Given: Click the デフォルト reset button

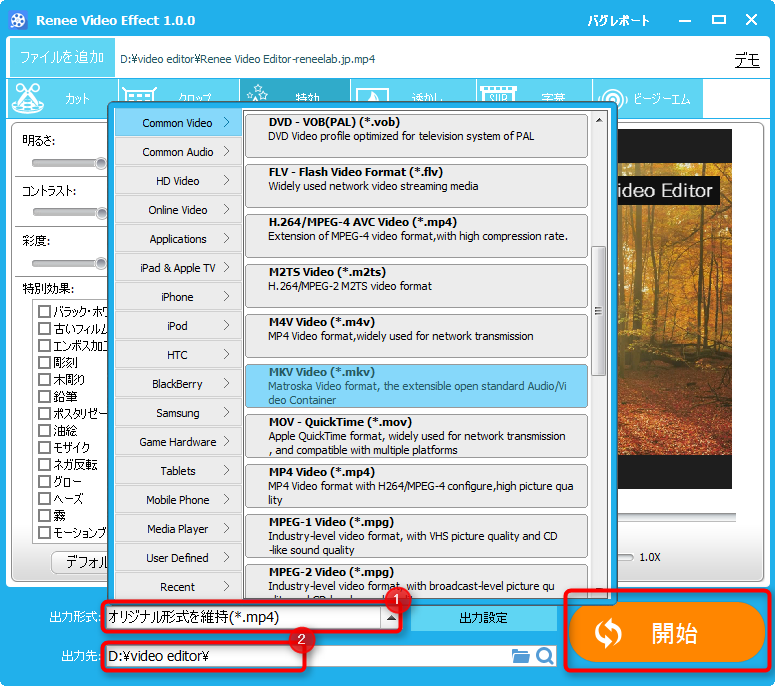Looking at the screenshot, I should click(82, 562).
